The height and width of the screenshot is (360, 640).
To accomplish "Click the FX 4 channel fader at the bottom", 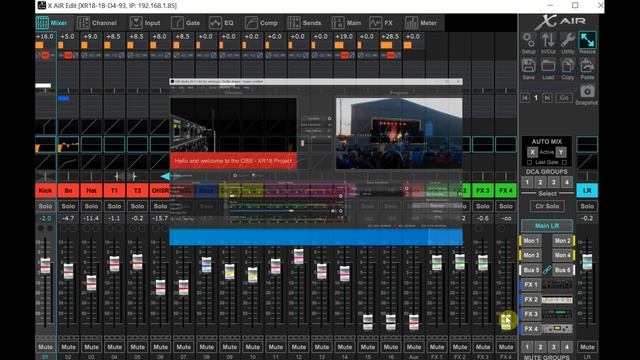I will [x=506, y=321].
